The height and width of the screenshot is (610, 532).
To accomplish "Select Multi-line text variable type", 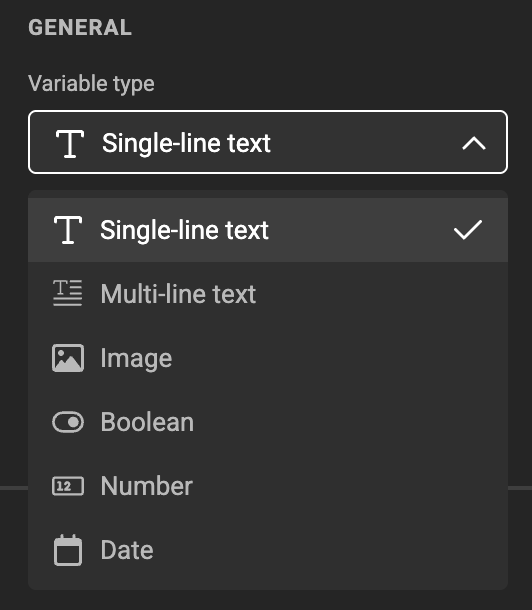I will [x=268, y=294].
